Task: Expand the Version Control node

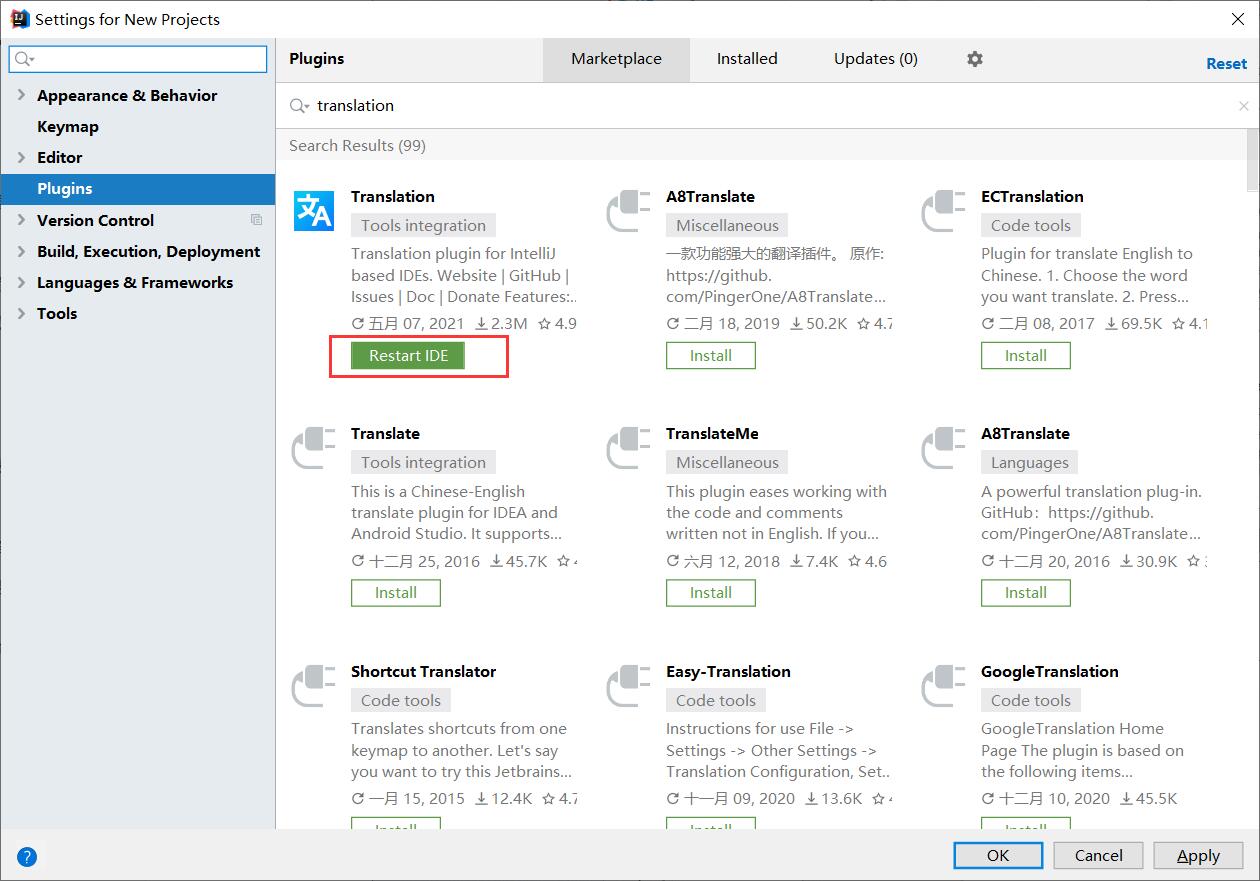Action: [x=21, y=220]
